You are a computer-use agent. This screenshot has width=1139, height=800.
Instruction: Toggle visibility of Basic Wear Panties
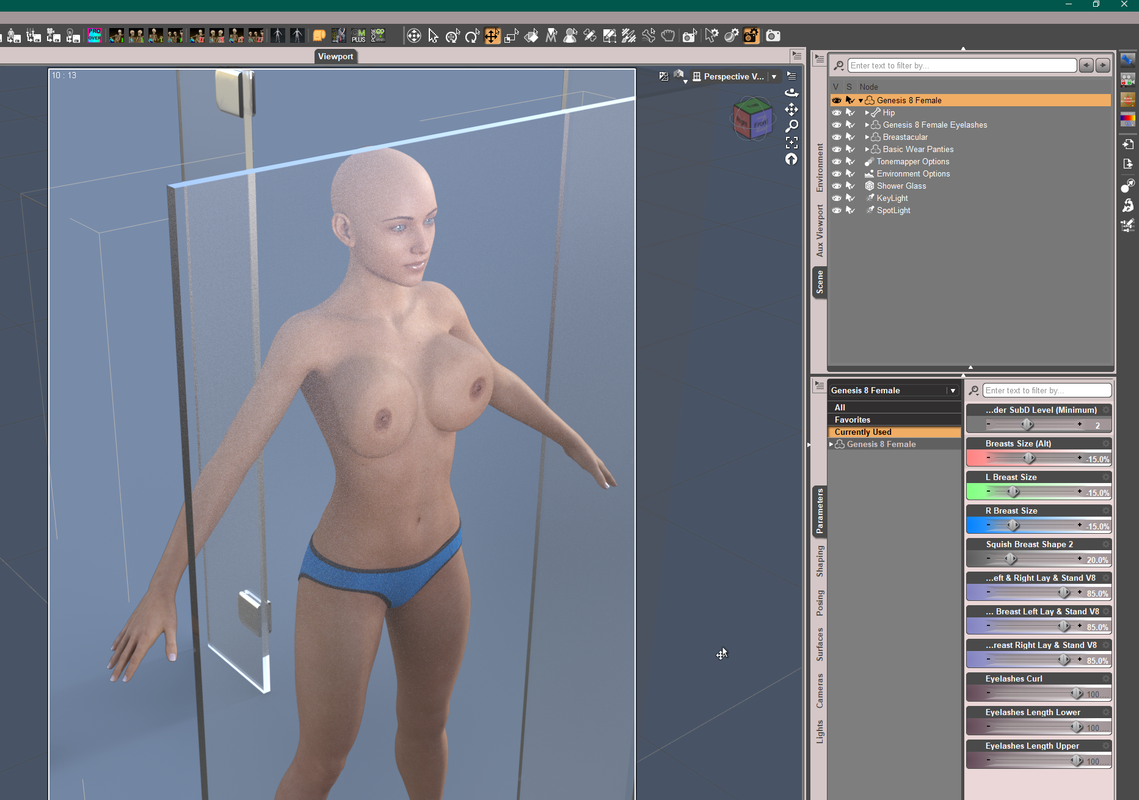pyautogui.click(x=837, y=150)
